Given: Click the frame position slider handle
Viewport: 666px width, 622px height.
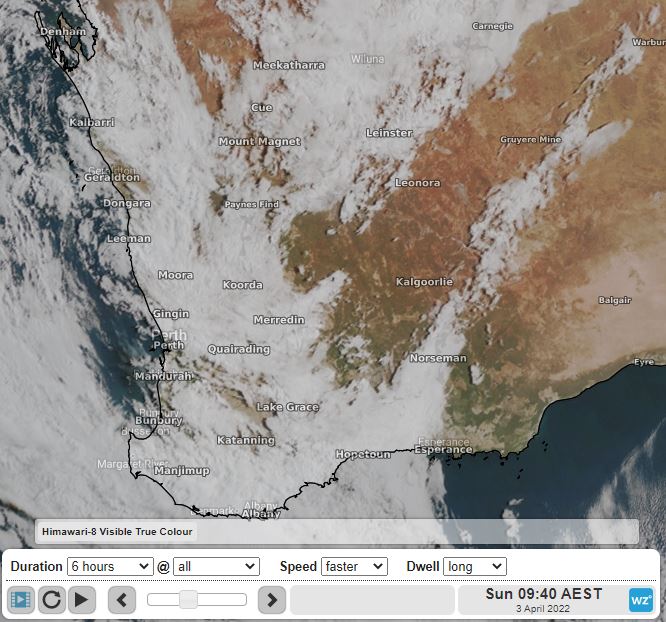Looking at the screenshot, I should (188, 599).
